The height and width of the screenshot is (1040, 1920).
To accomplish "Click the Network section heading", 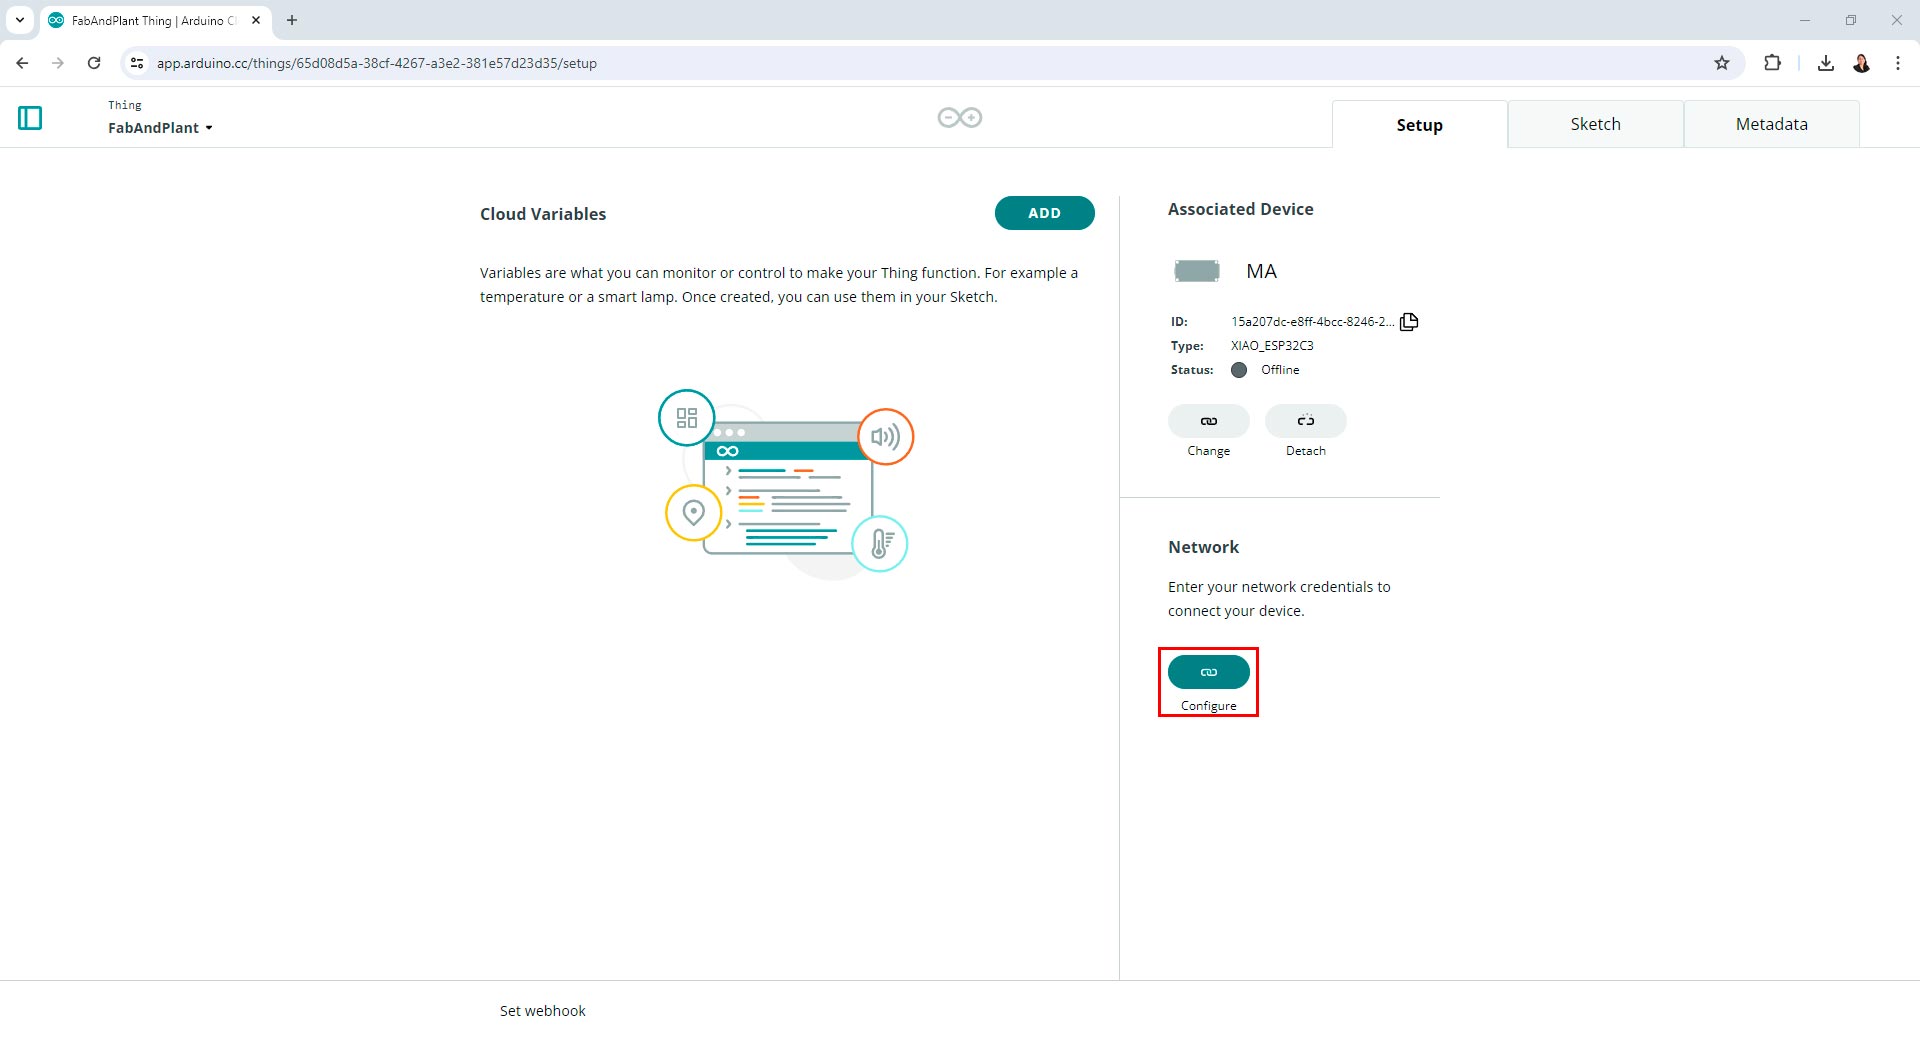I will coord(1203,547).
